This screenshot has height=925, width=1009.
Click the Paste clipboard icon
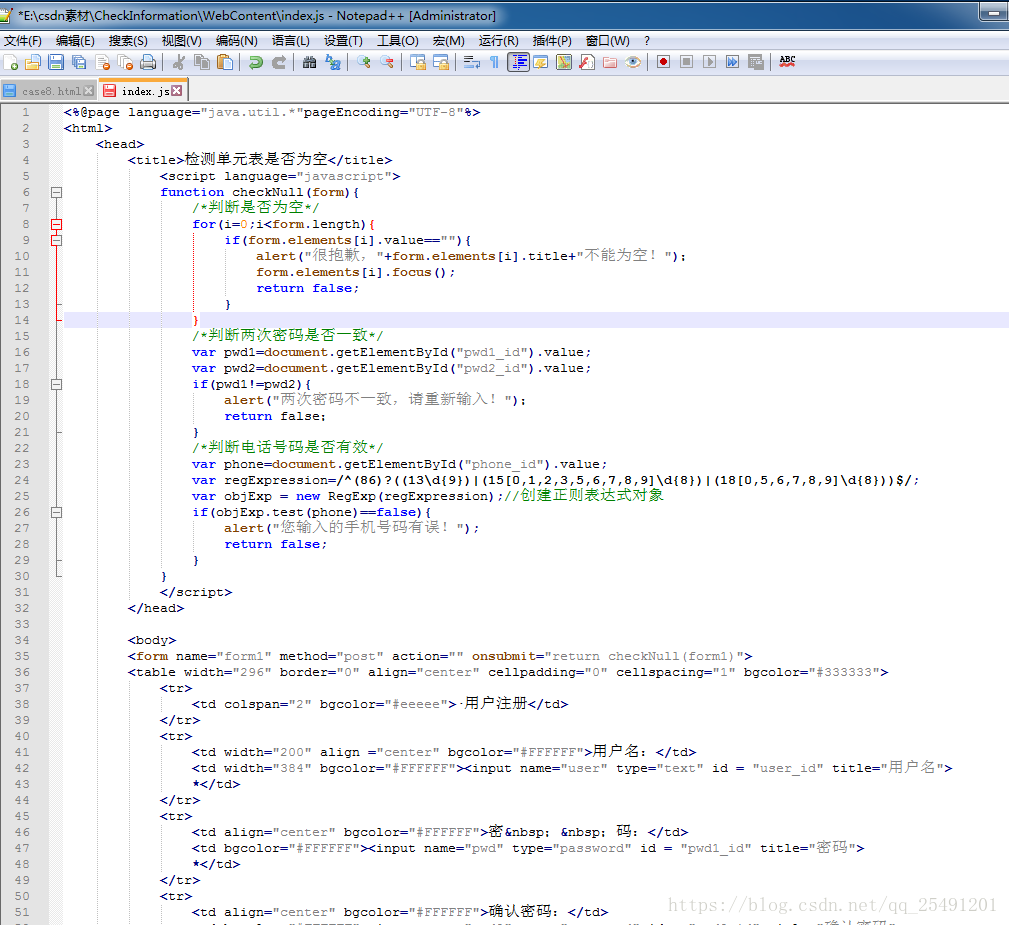click(225, 62)
